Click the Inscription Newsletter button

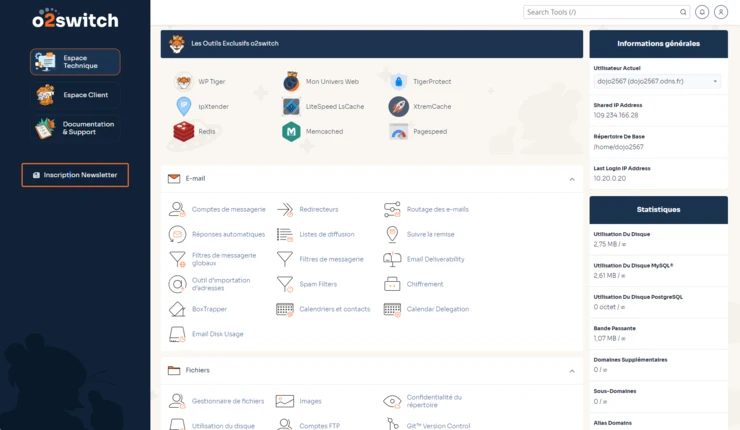(x=75, y=175)
